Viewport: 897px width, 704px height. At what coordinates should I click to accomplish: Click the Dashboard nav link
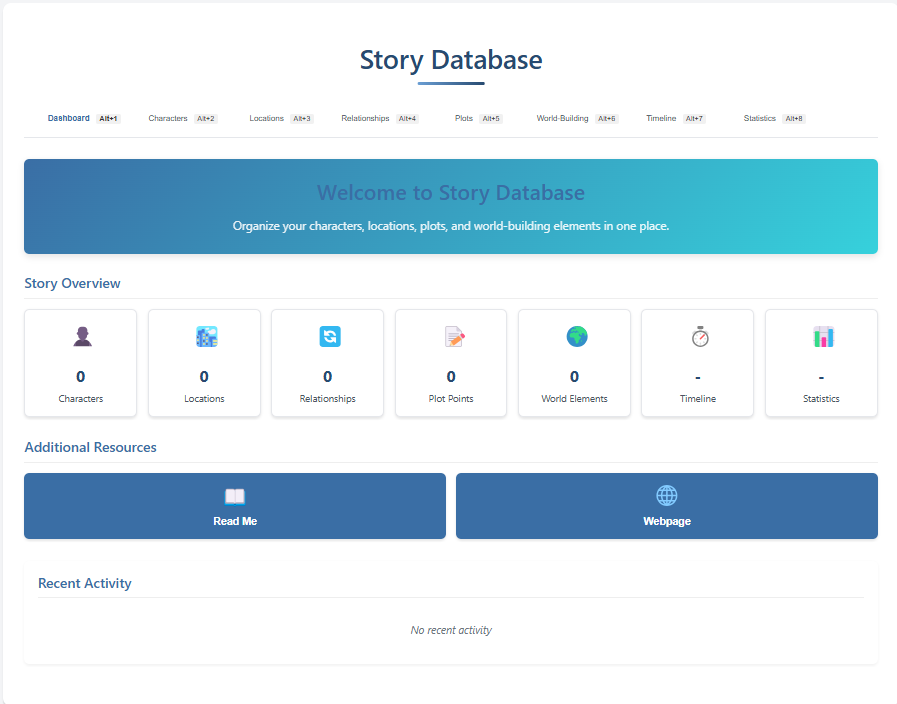(68, 117)
